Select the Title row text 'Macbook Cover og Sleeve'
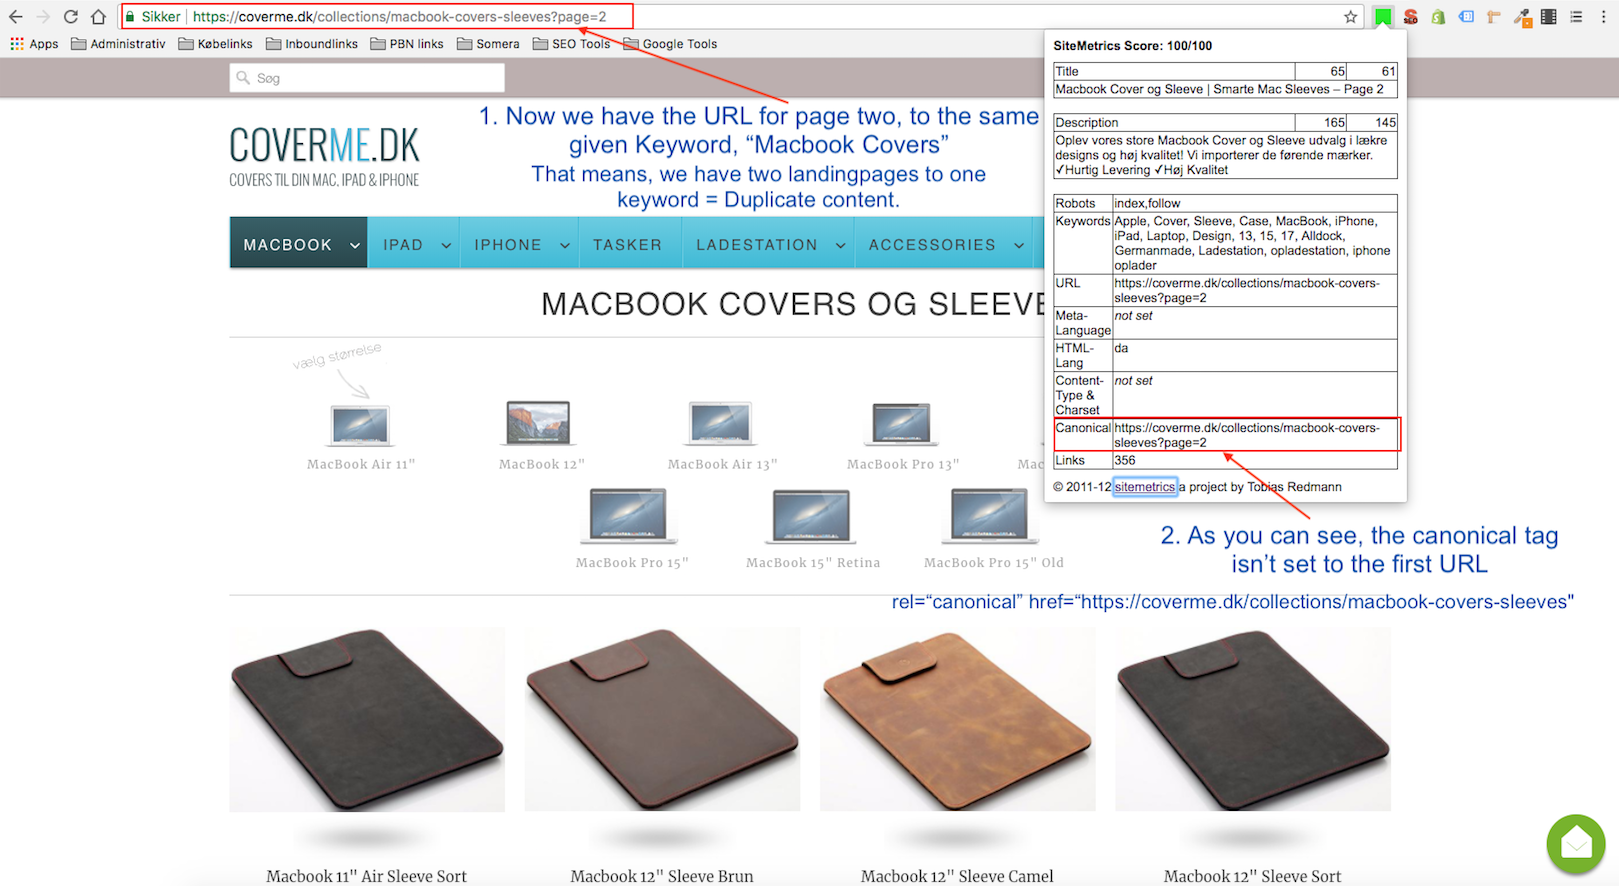The height and width of the screenshot is (886, 1619). pyautogui.click(x=1129, y=89)
